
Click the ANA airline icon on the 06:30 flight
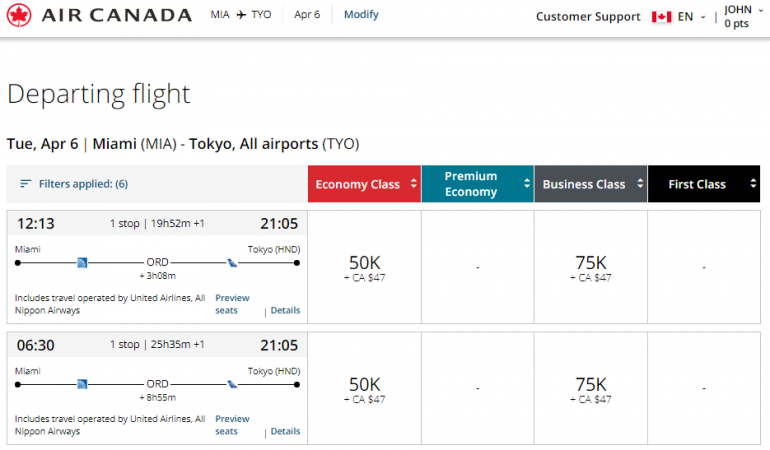click(x=232, y=384)
